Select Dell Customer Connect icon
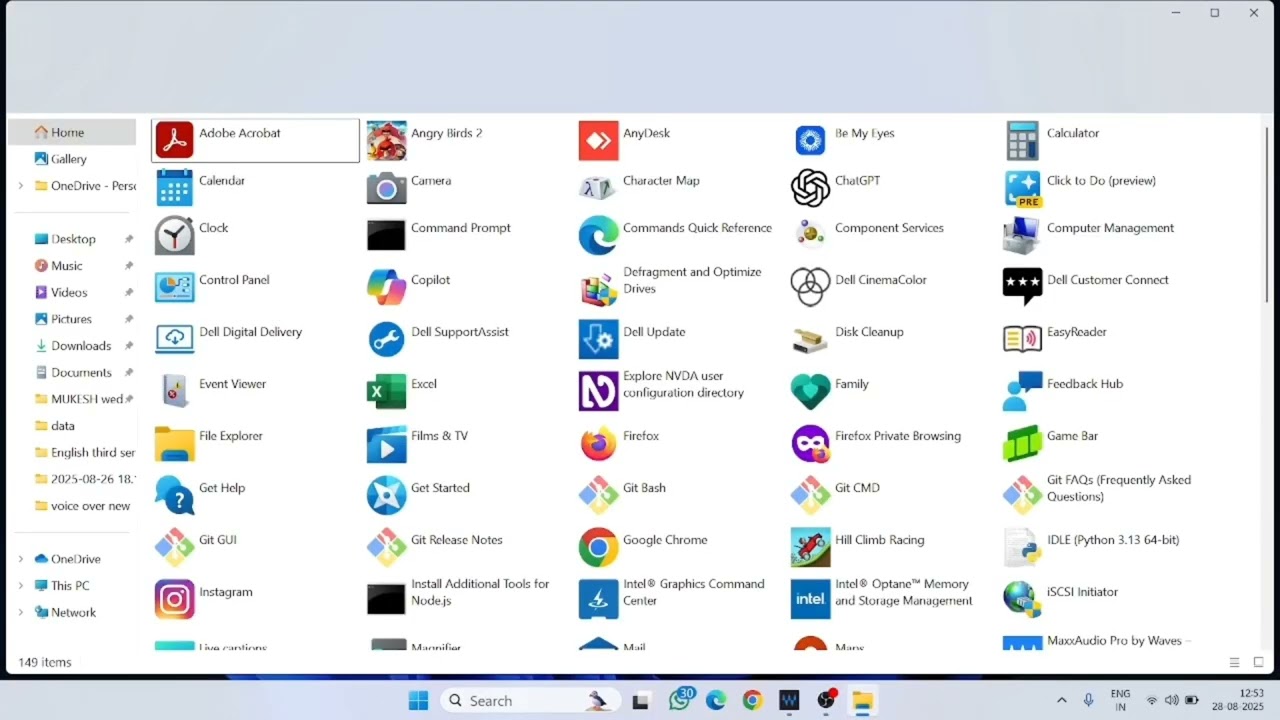Image resolution: width=1280 pixels, height=720 pixels. pyautogui.click(x=1022, y=287)
